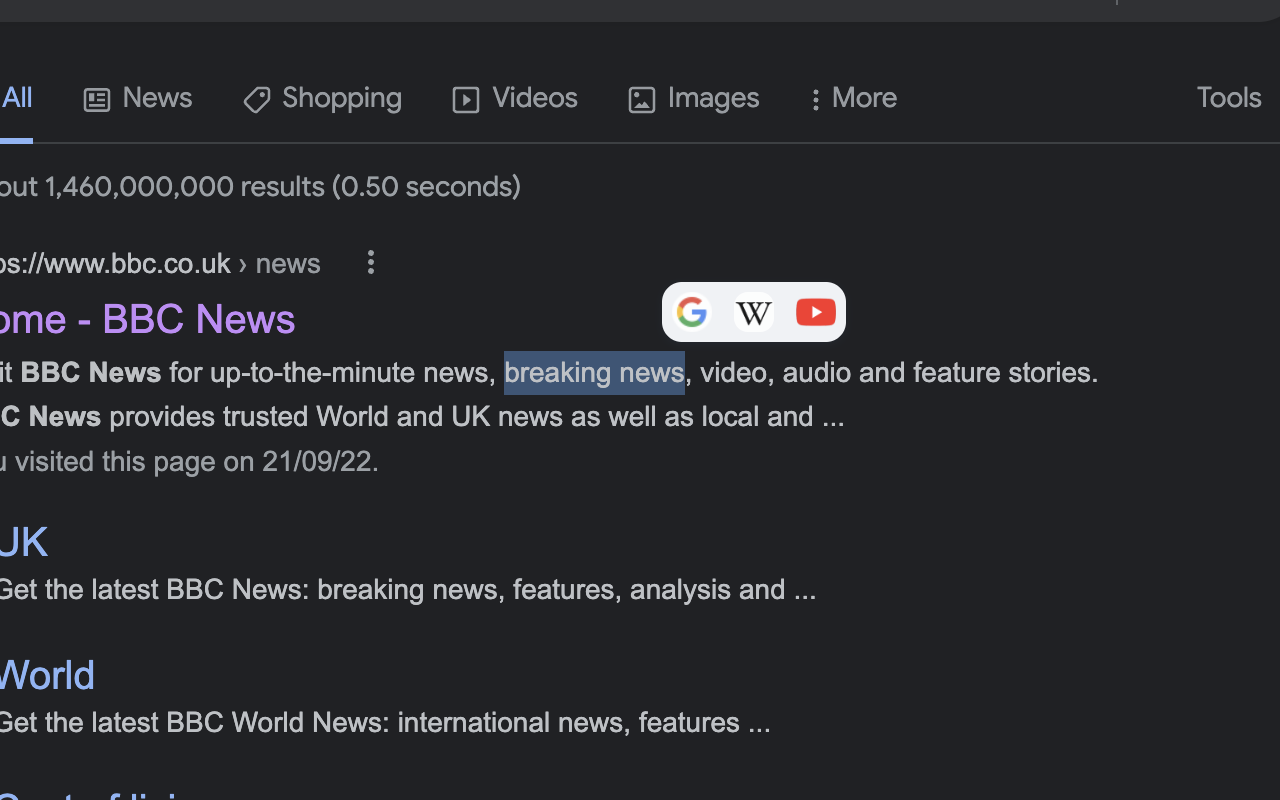Switch to the Images search tab
This screenshot has height=800, width=1280.
[x=694, y=98]
